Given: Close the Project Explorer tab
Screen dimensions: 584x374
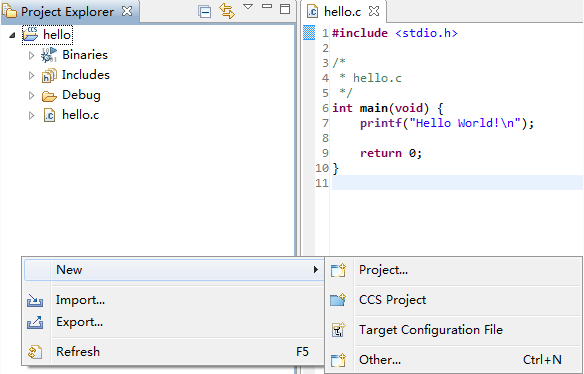Looking at the screenshot, I should (x=127, y=11).
